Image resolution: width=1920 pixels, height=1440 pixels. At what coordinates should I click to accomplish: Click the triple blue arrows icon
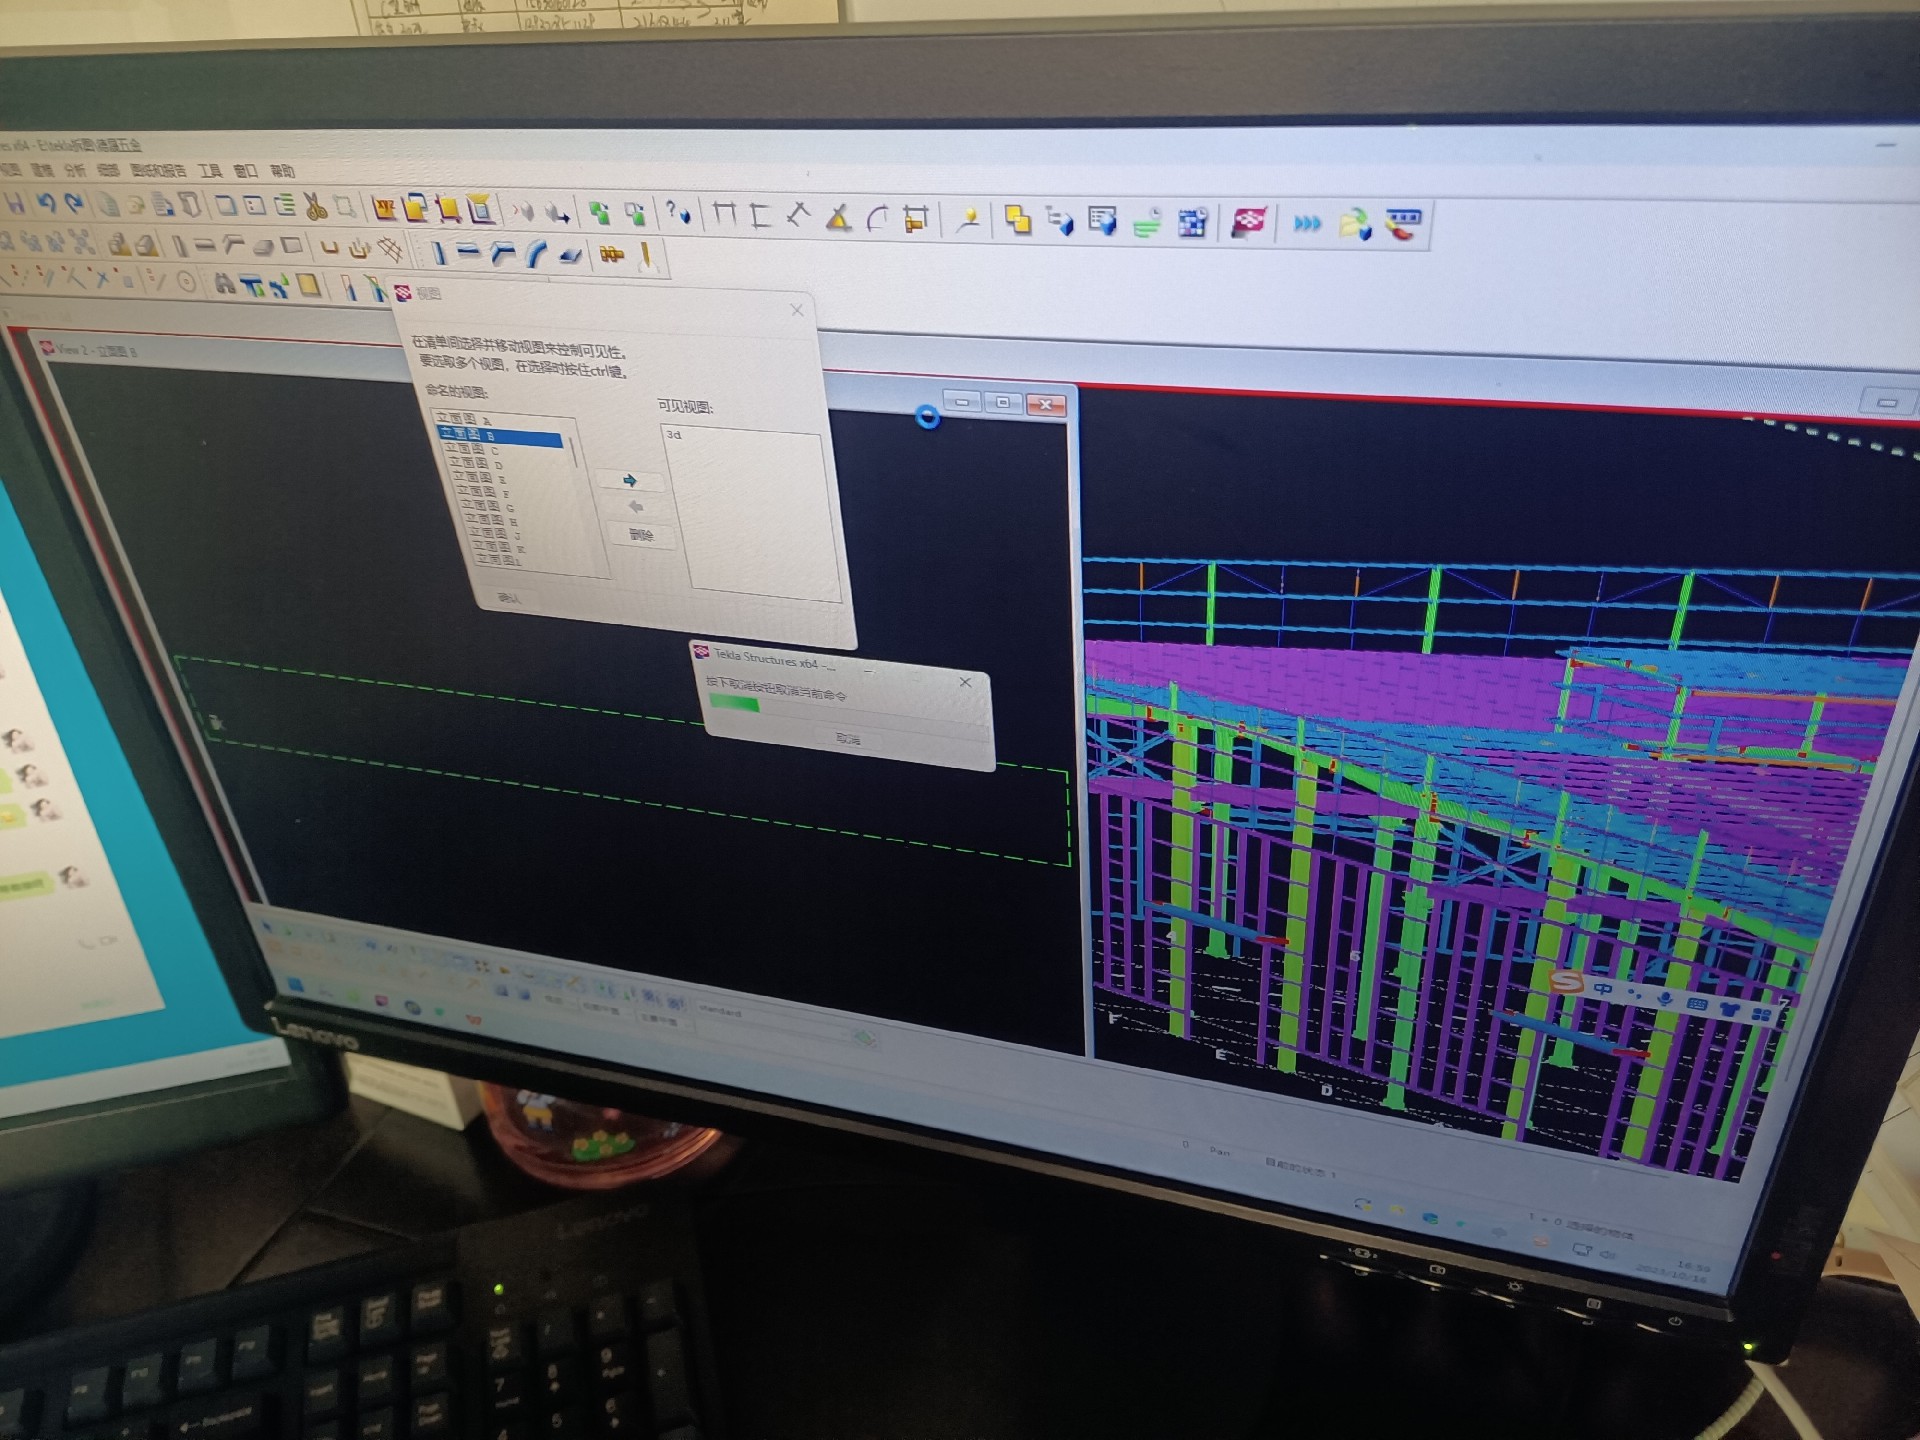1306,223
